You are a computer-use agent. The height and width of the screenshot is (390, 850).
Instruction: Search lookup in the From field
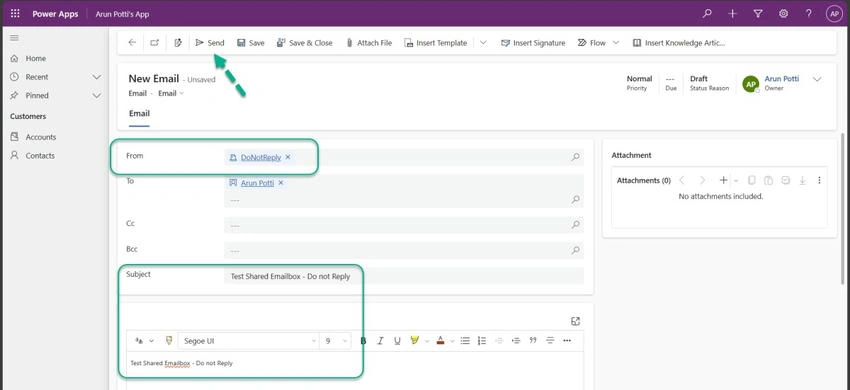click(x=575, y=157)
